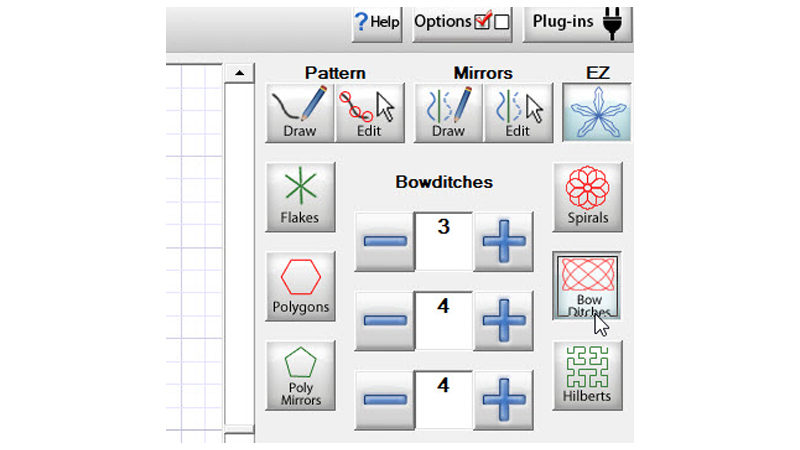
Task: Click the third Bowditches value field
Action: pos(442,400)
